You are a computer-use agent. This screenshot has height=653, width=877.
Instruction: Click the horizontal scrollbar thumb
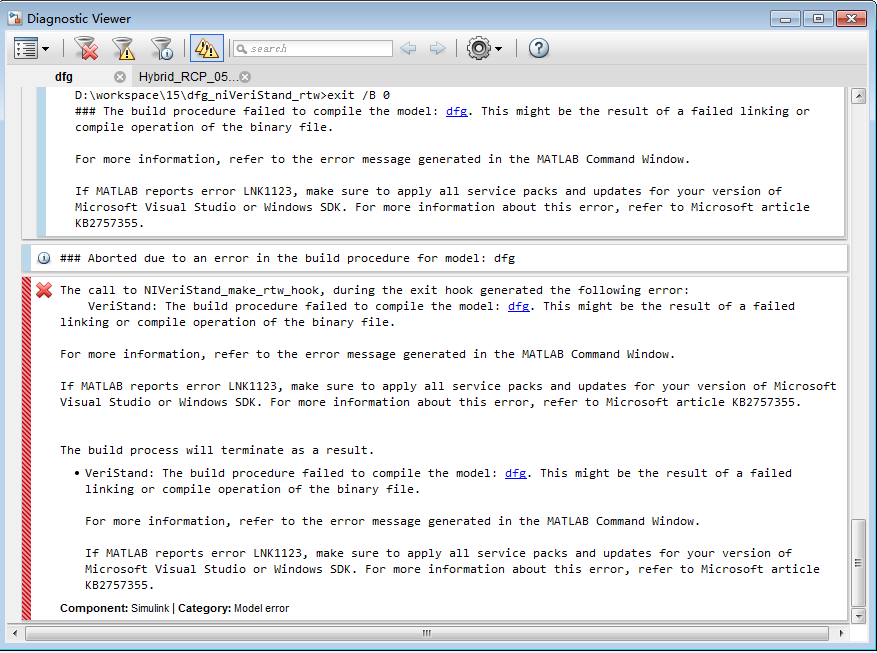coord(427,633)
